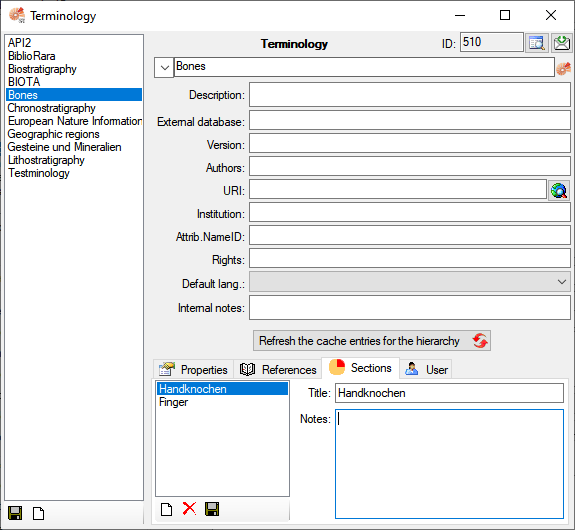Image resolution: width=575 pixels, height=530 pixels.
Task: Create new terminology with bottom-left page icon
Action: (x=39, y=513)
